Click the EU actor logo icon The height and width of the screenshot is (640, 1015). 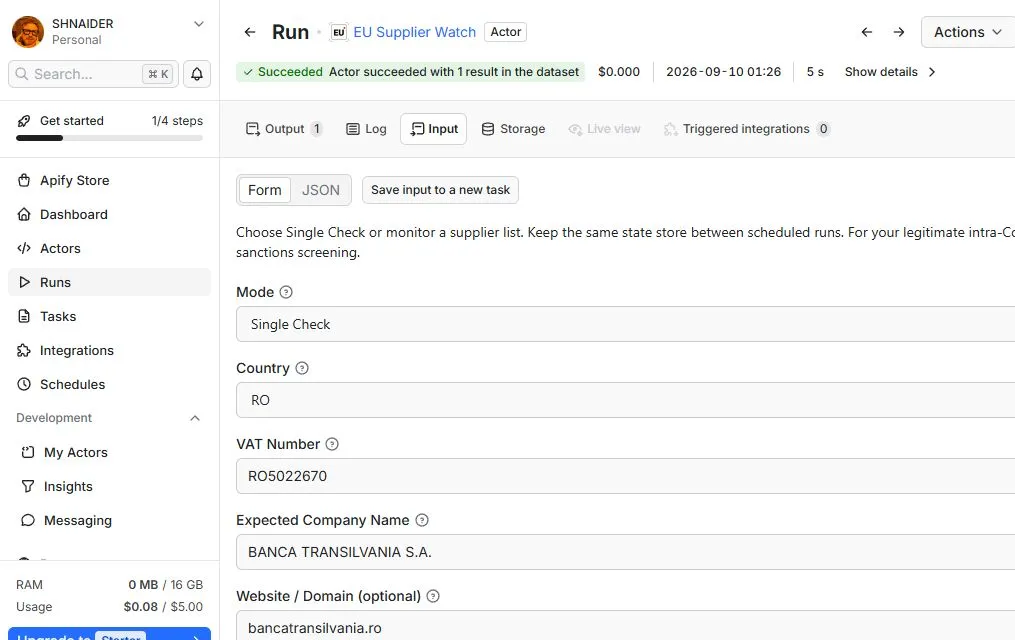click(339, 32)
